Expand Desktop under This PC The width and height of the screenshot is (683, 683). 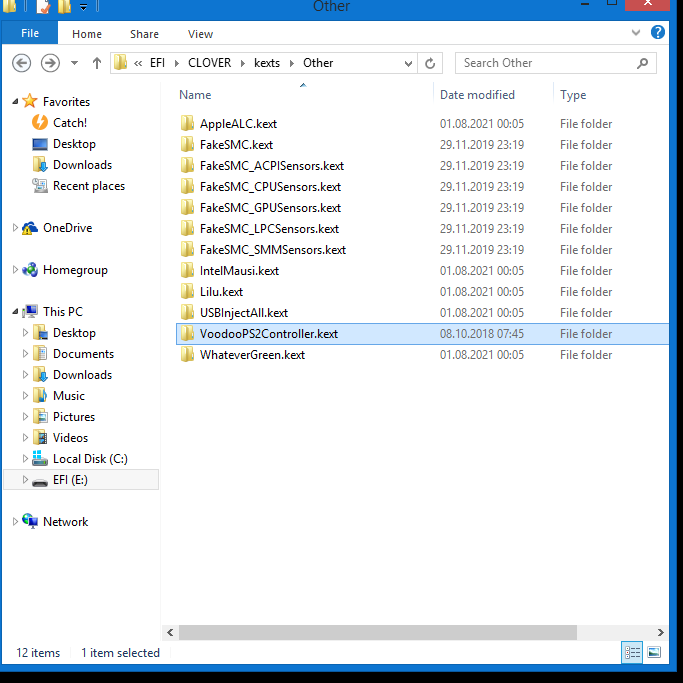[x=25, y=332]
